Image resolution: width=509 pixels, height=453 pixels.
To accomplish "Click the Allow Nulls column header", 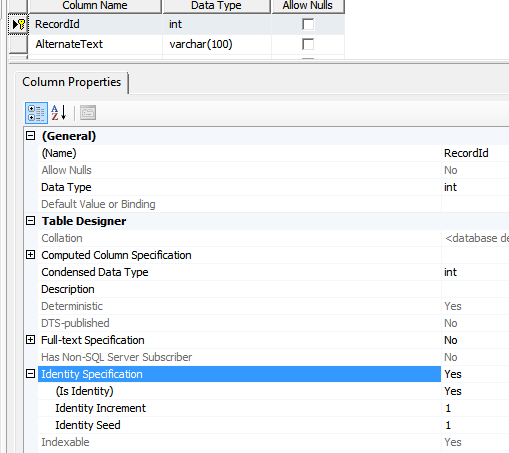I will [308, 6].
